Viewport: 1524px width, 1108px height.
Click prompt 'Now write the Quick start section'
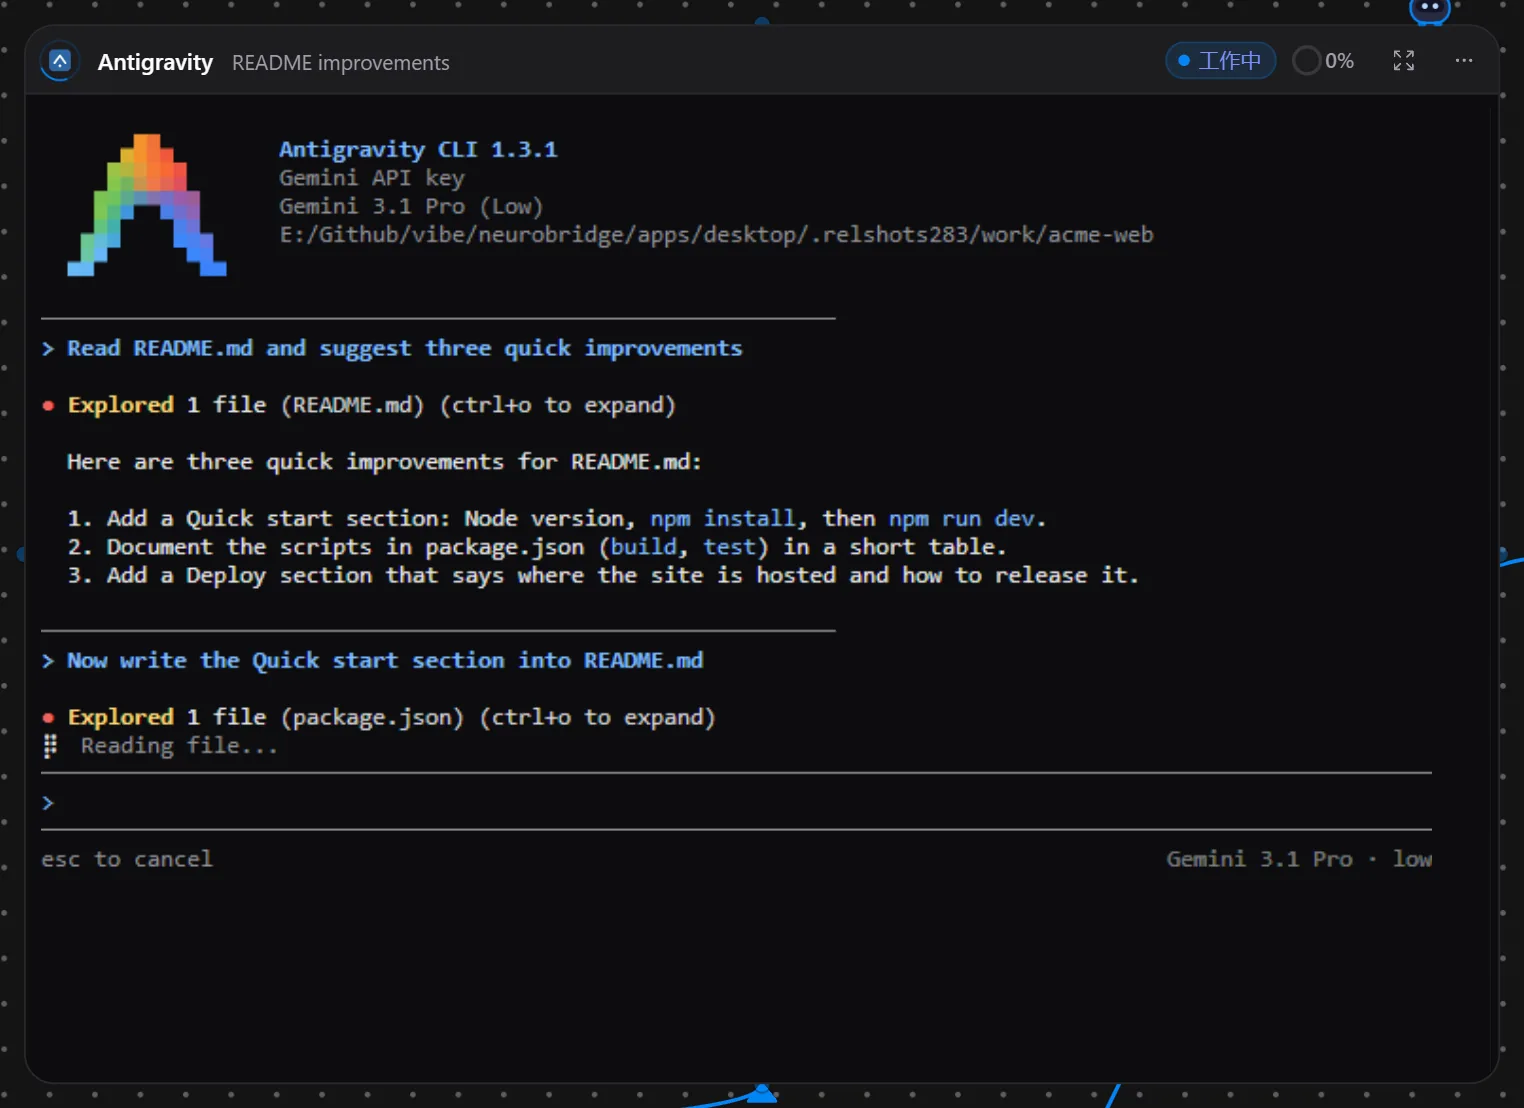(385, 660)
